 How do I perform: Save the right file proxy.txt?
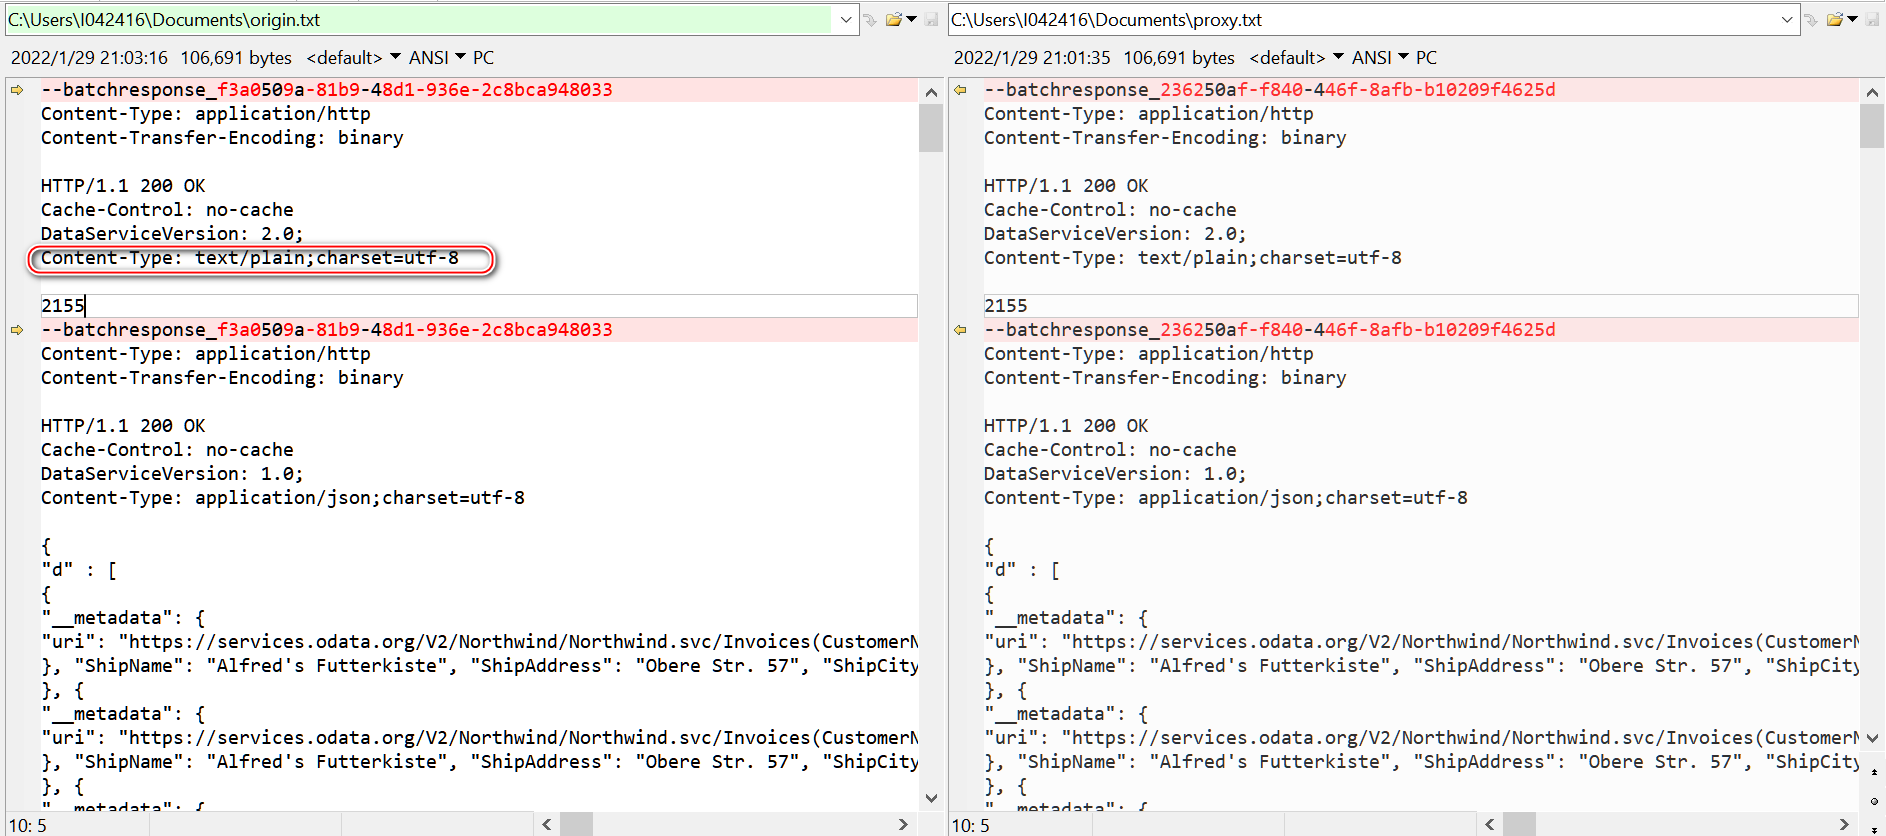[x=1873, y=20]
